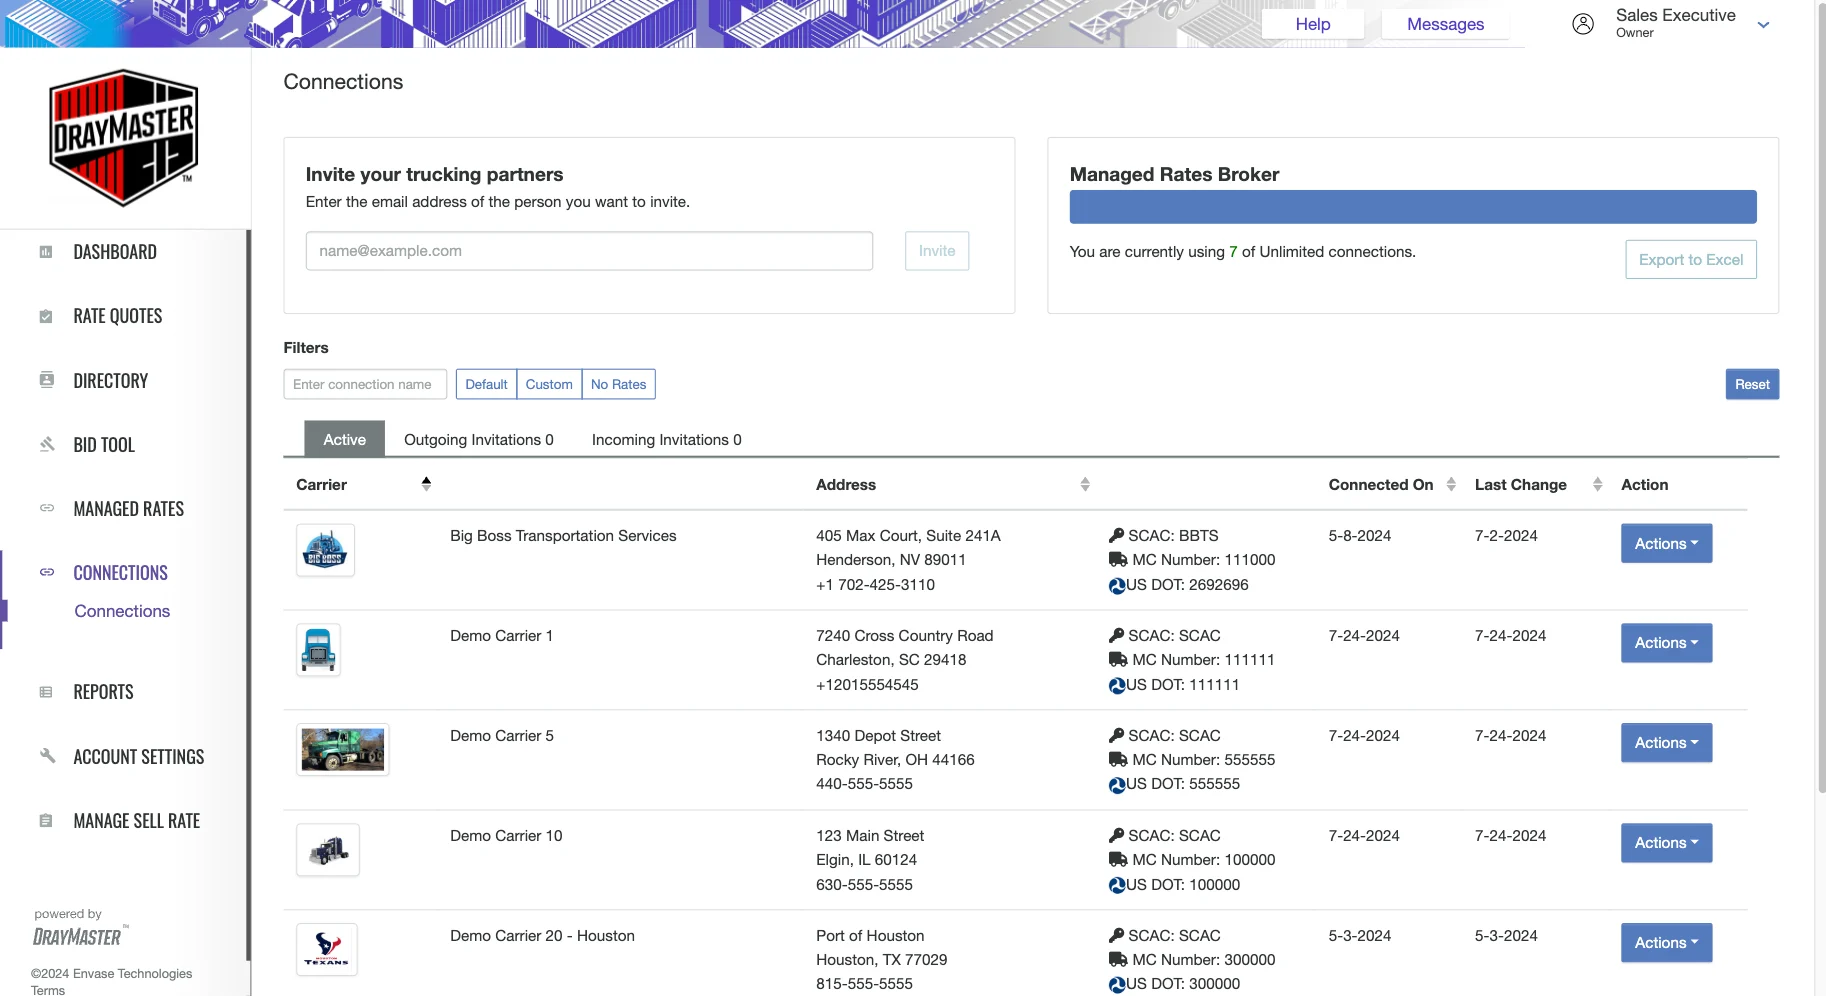Toggle the No Rates filter
Image resolution: width=1826 pixels, height=996 pixels.
pyautogui.click(x=618, y=384)
